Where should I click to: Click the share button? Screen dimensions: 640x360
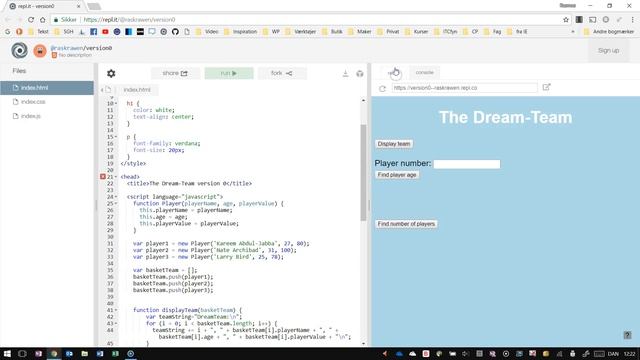(175, 73)
